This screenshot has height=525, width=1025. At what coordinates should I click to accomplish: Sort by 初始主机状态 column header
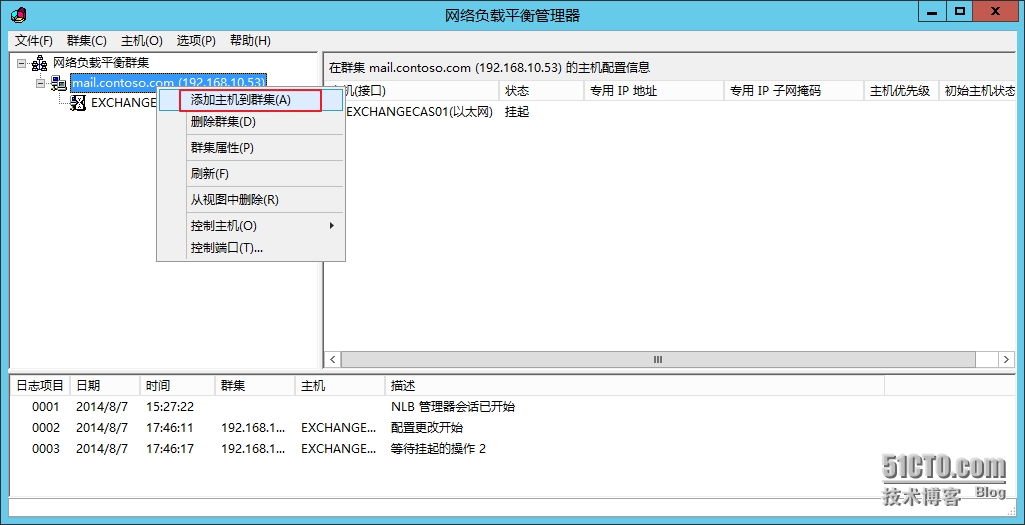(x=979, y=91)
